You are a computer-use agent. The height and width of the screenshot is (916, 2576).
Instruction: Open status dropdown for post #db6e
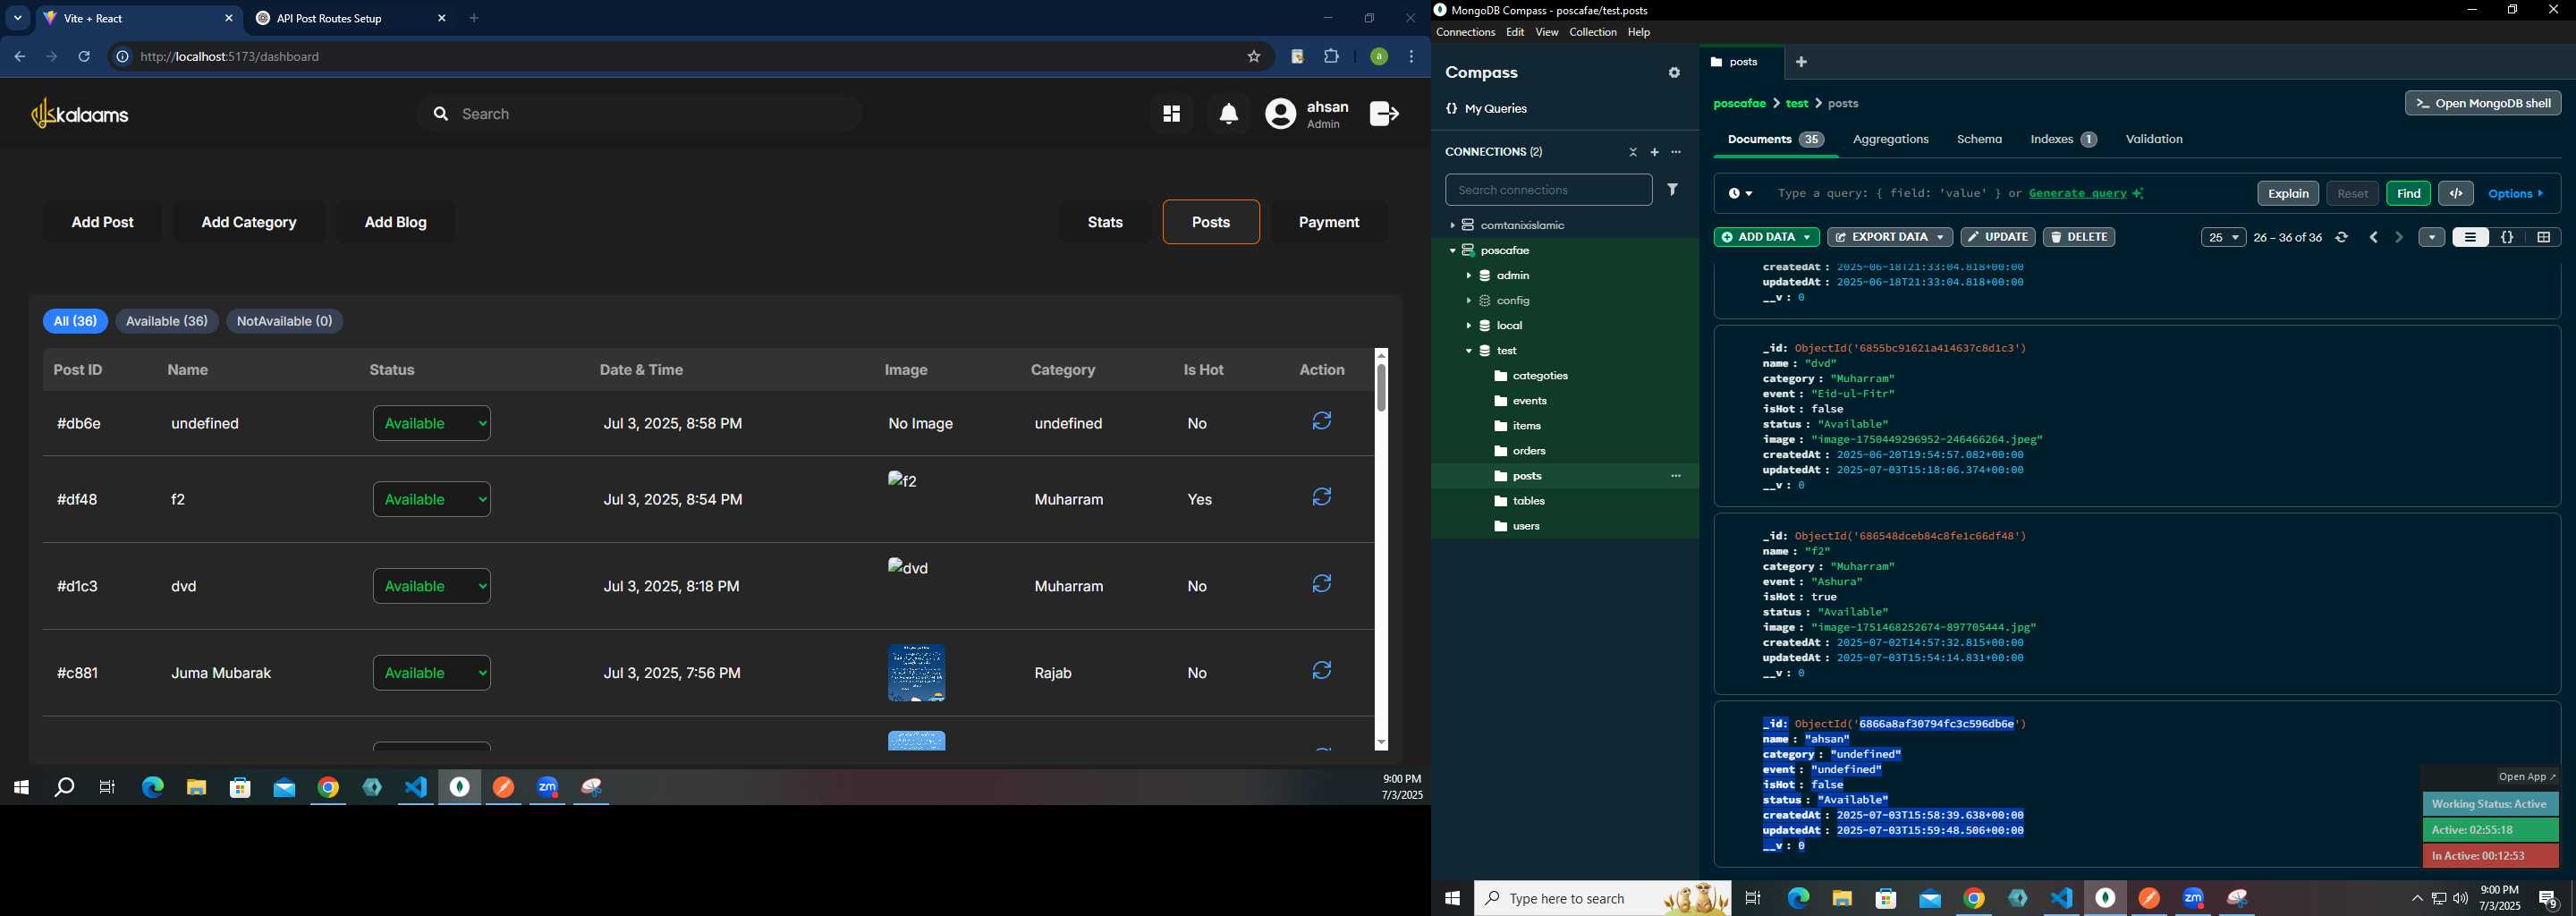coord(432,423)
